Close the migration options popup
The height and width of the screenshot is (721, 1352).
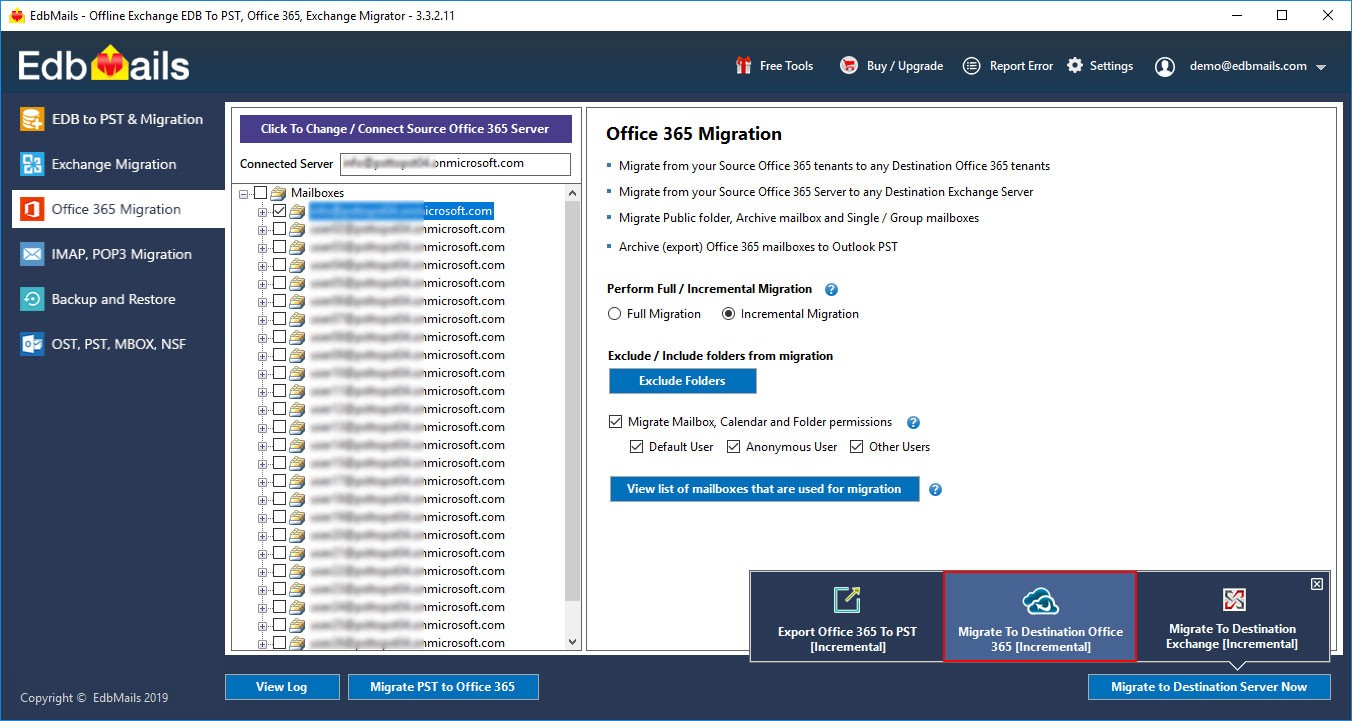click(x=1317, y=584)
